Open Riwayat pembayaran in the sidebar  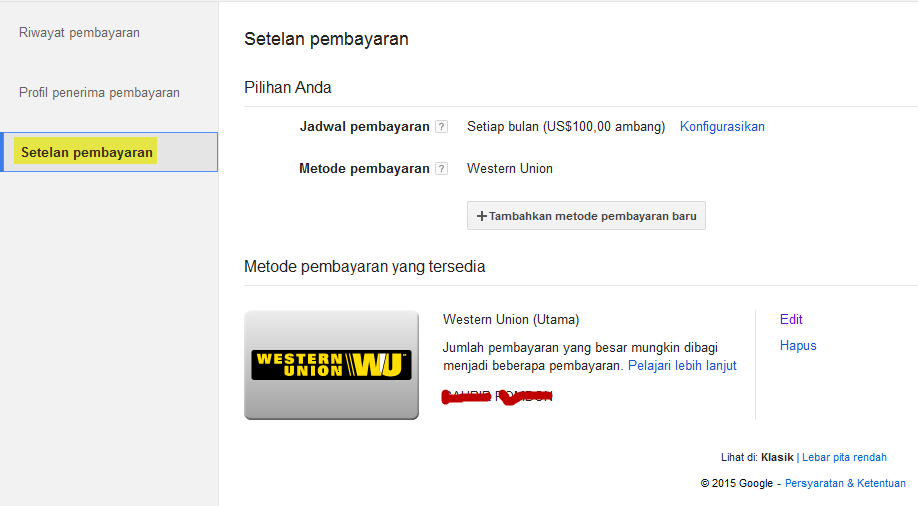(x=79, y=33)
